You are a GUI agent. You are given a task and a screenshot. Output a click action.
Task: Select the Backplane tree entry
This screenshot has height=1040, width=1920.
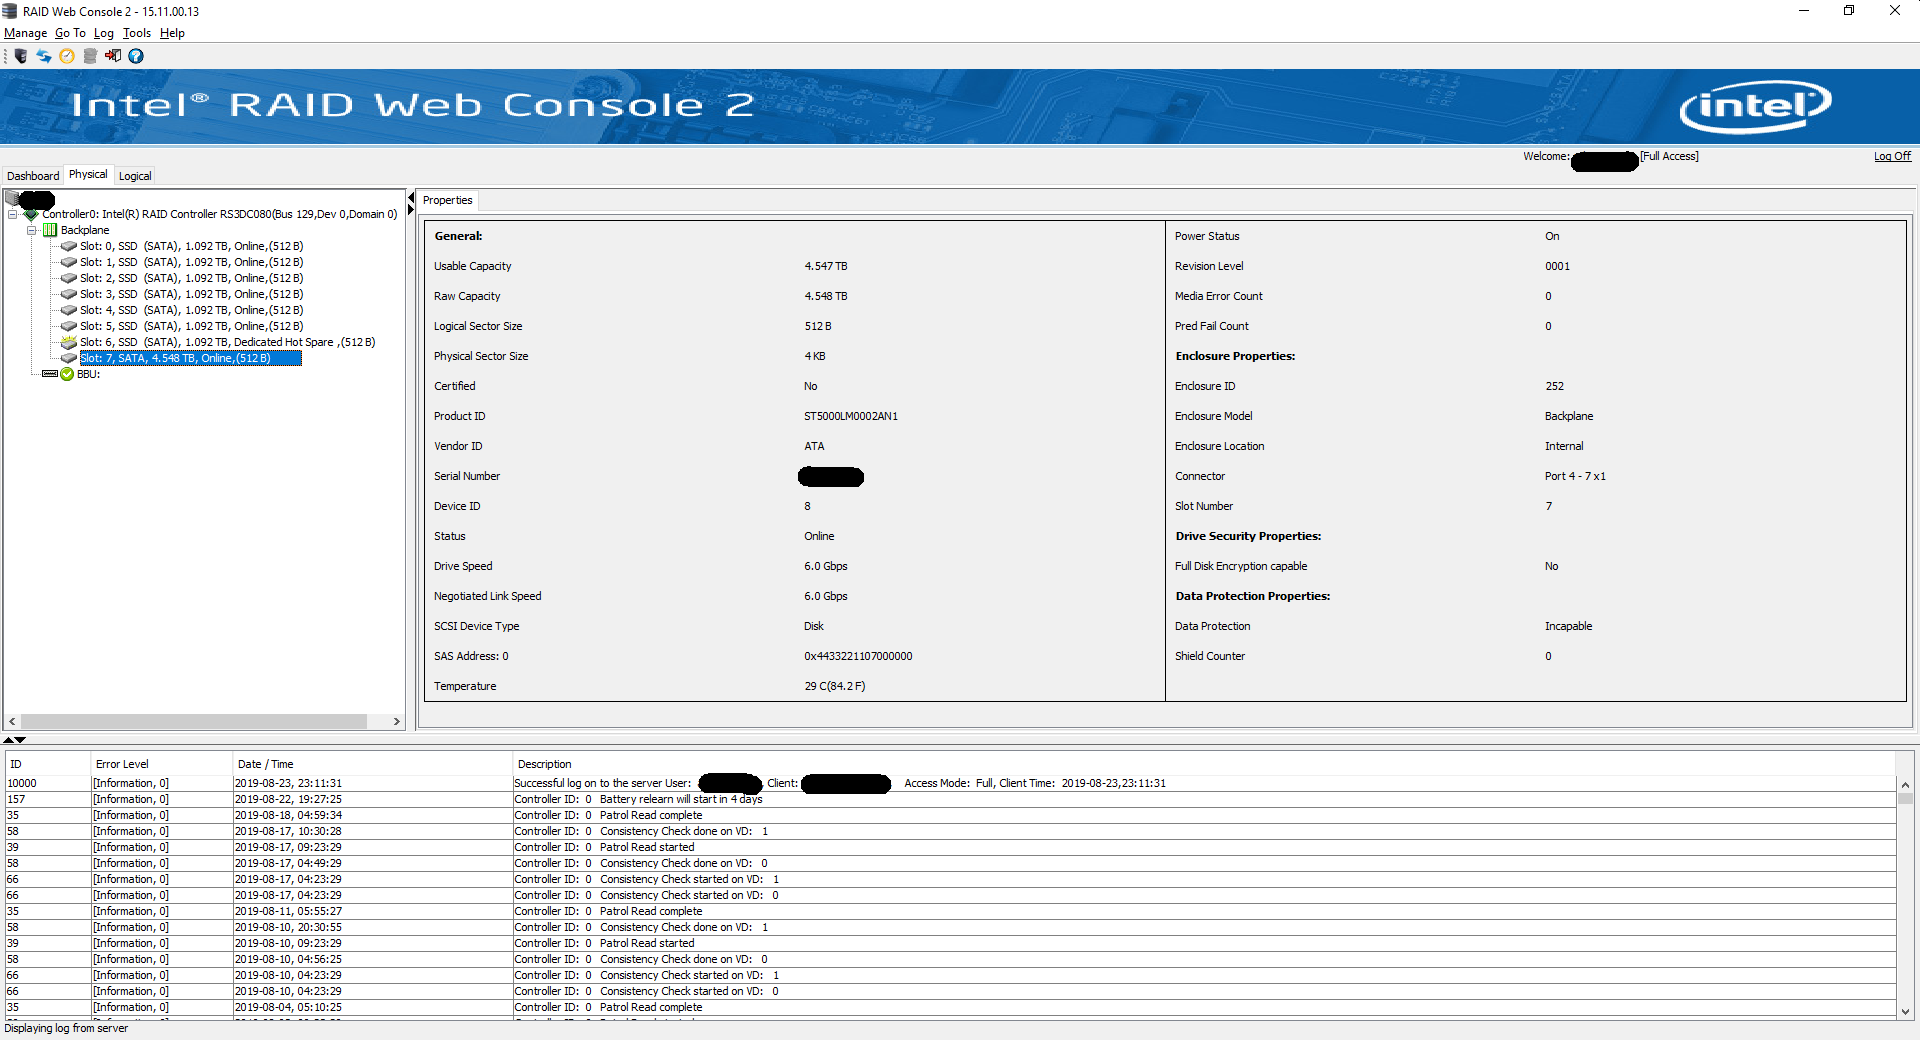pos(85,230)
